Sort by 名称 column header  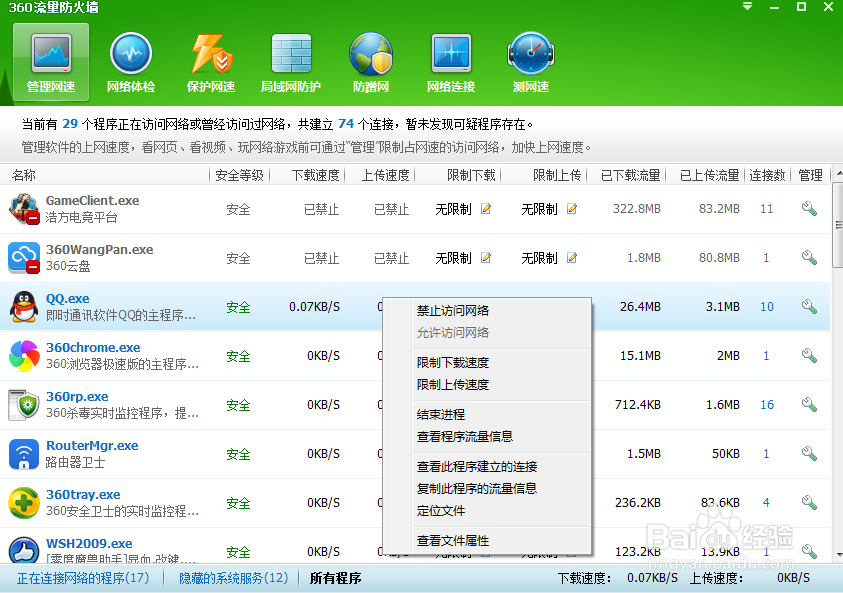[24, 175]
